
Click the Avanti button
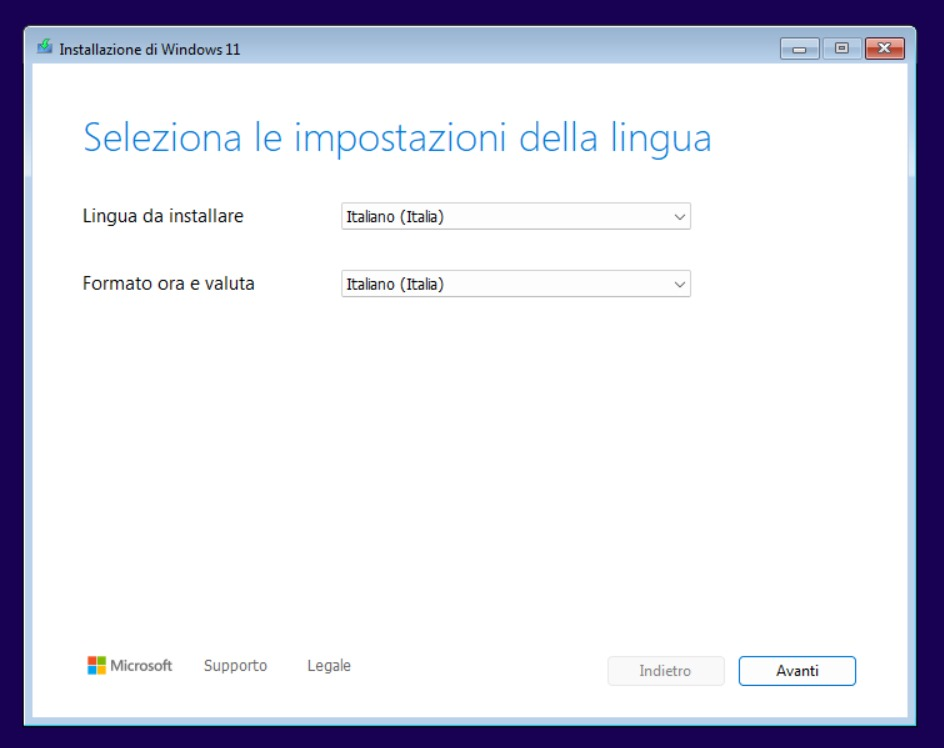[797, 671]
